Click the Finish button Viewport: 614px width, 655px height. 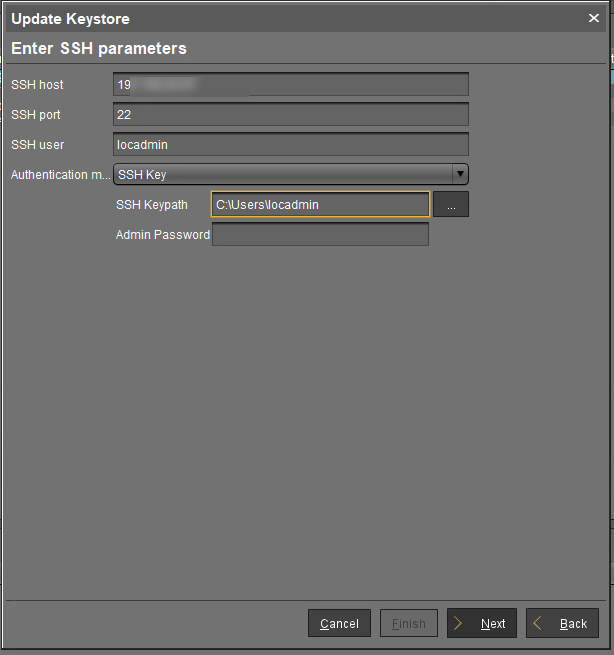(409, 623)
